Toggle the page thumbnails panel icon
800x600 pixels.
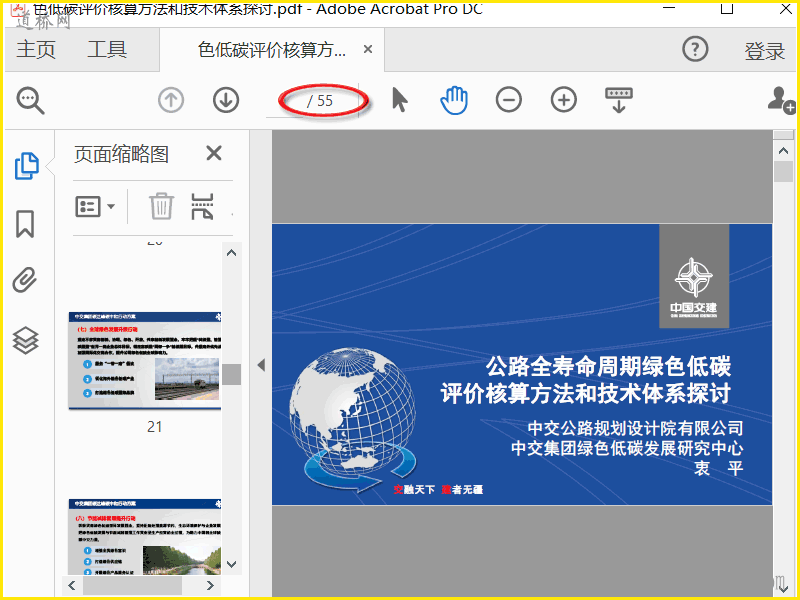(x=27, y=166)
